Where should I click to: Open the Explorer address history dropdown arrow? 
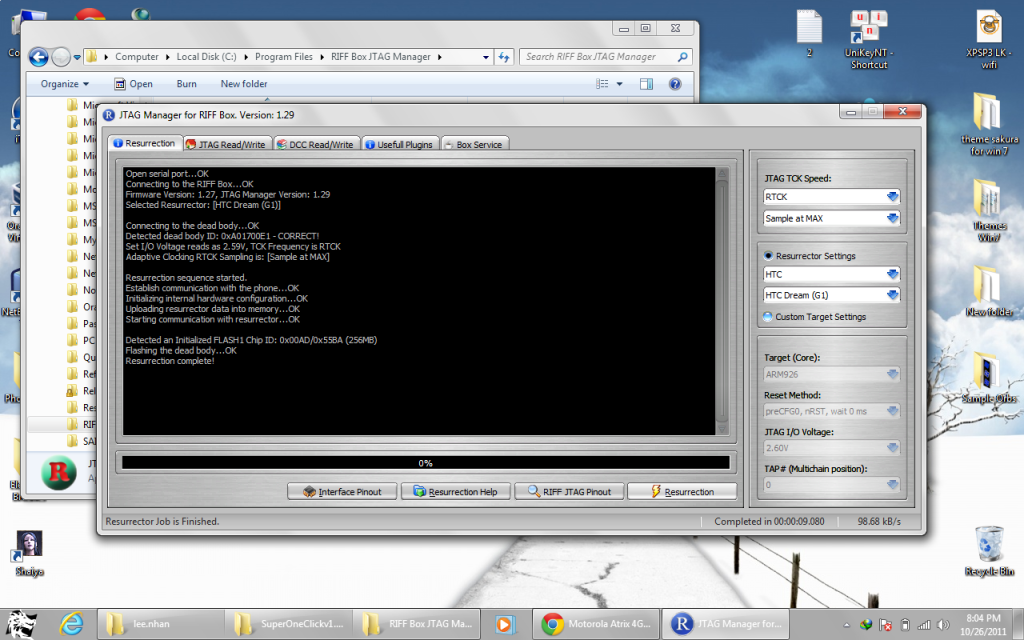point(485,57)
